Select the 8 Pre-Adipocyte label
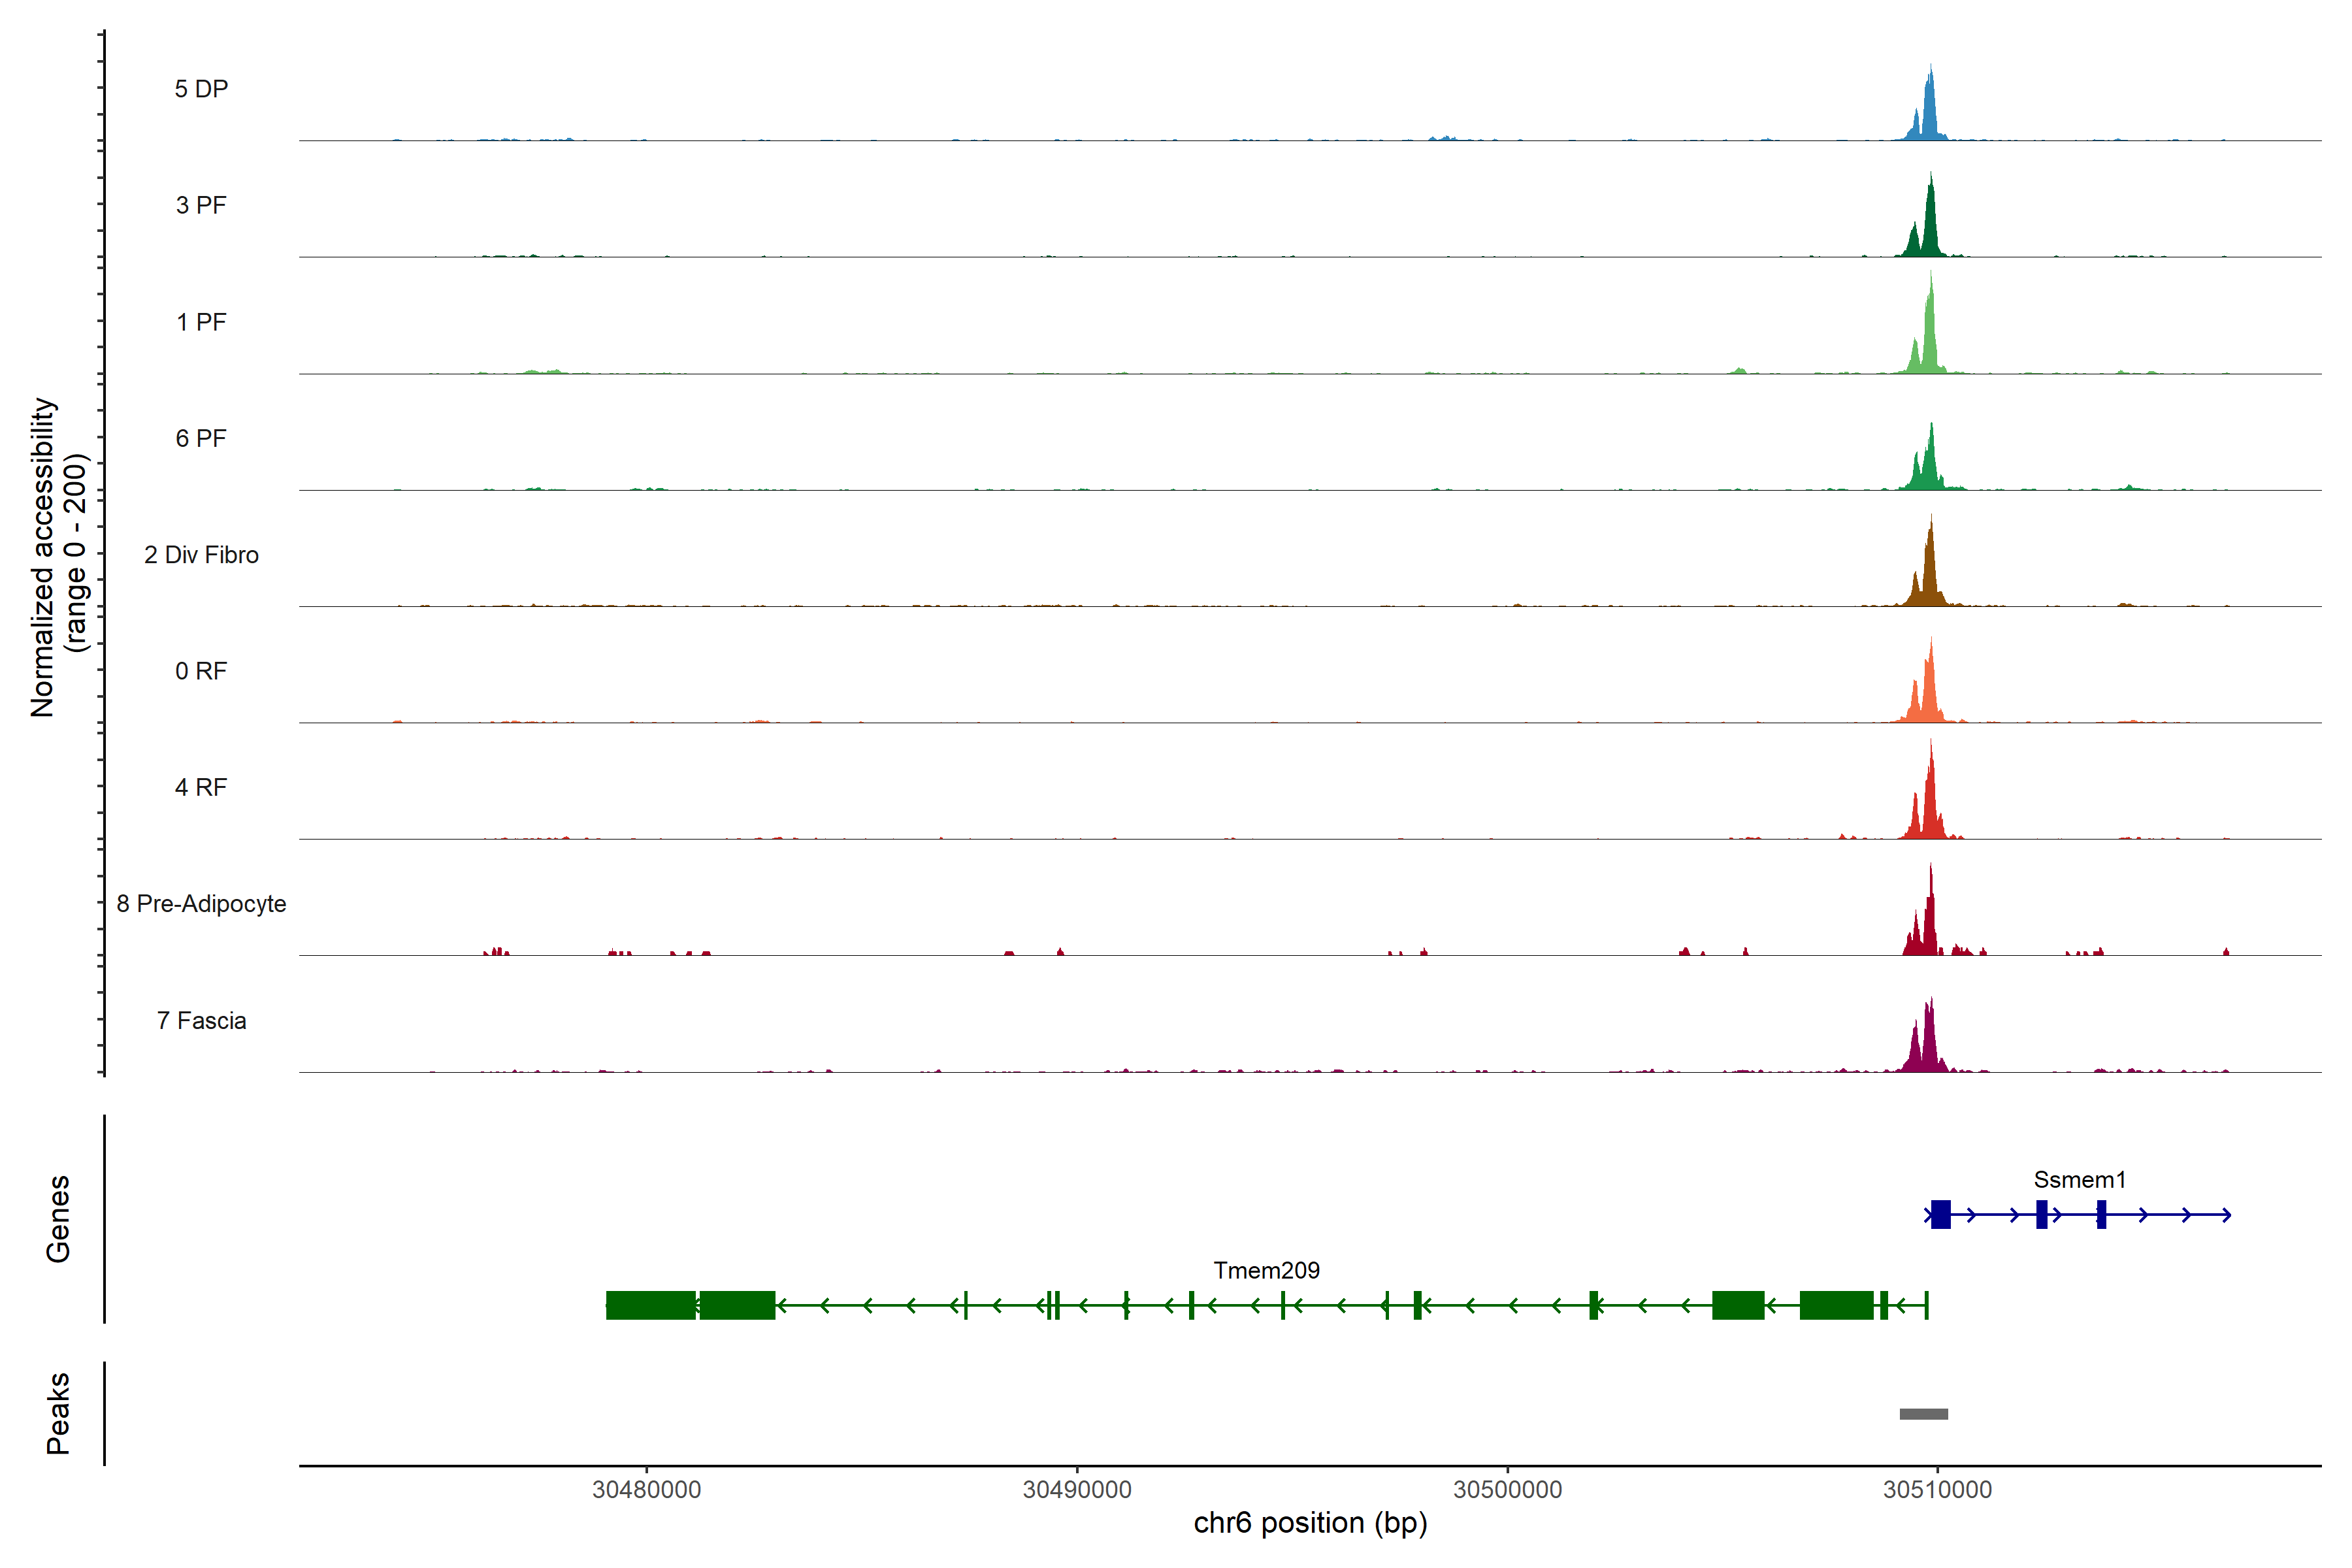This screenshot has height=1568, width=2352. pos(201,904)
